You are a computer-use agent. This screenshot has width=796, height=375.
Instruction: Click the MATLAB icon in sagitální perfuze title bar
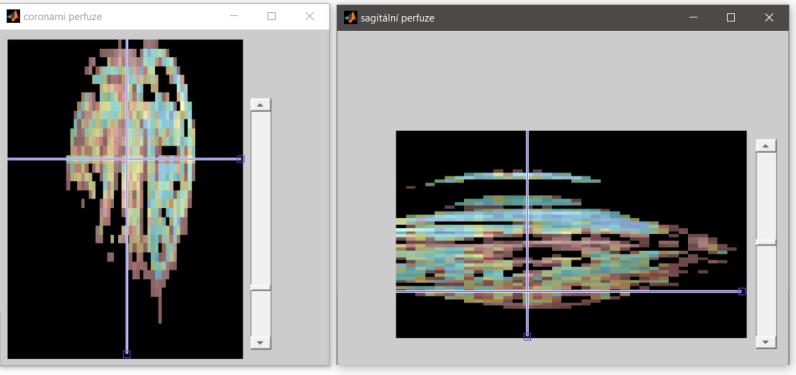click(350, 18)
